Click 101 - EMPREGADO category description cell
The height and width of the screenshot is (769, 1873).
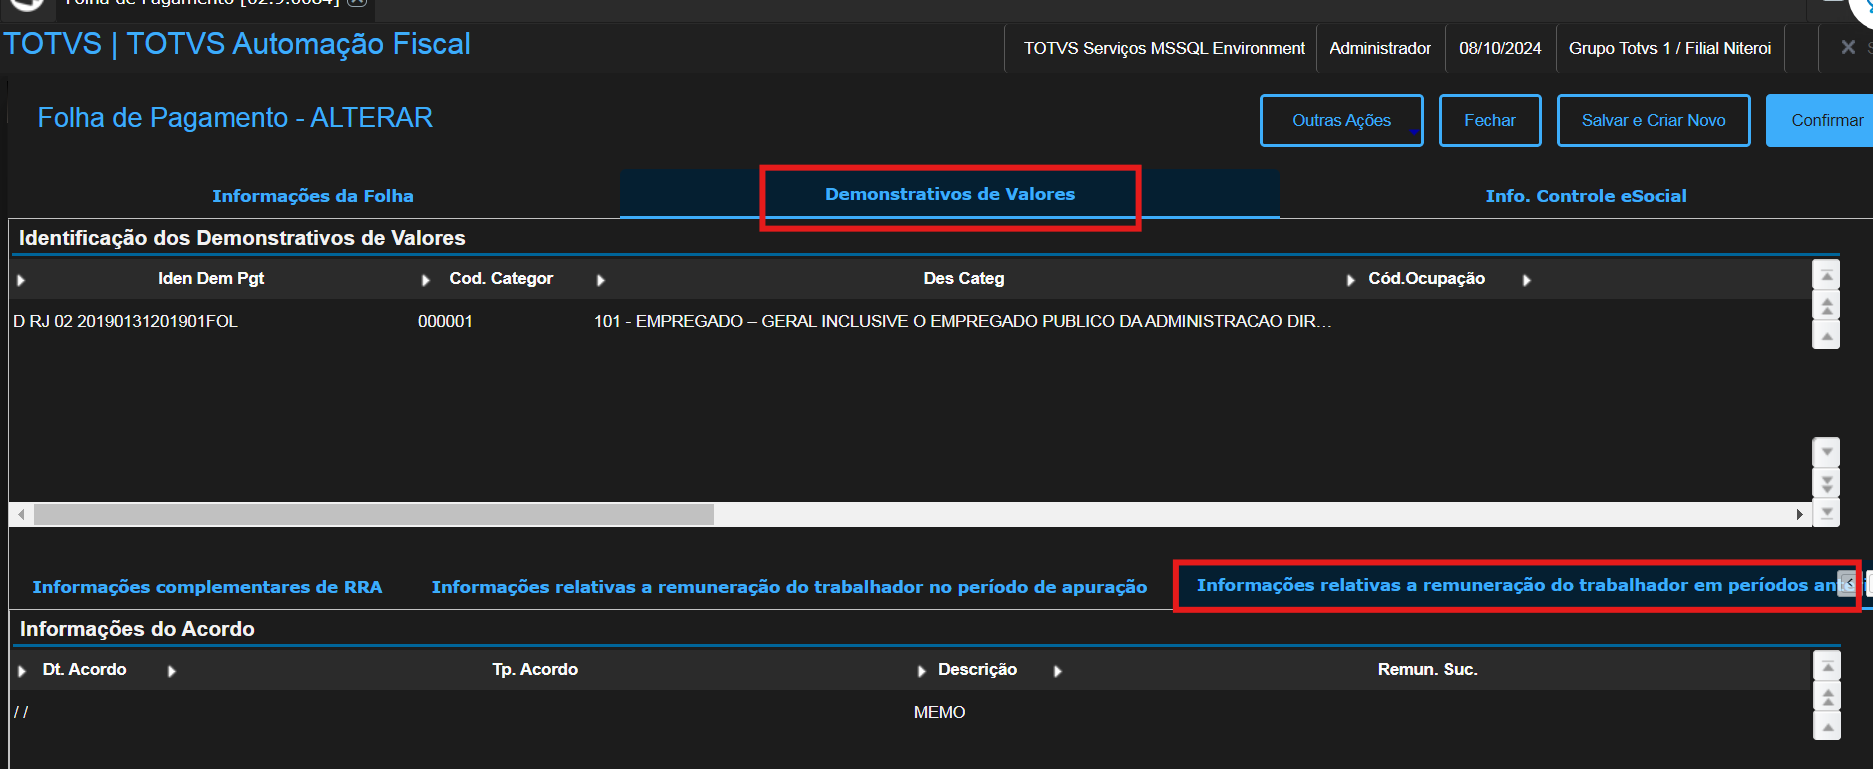(962, 321)
